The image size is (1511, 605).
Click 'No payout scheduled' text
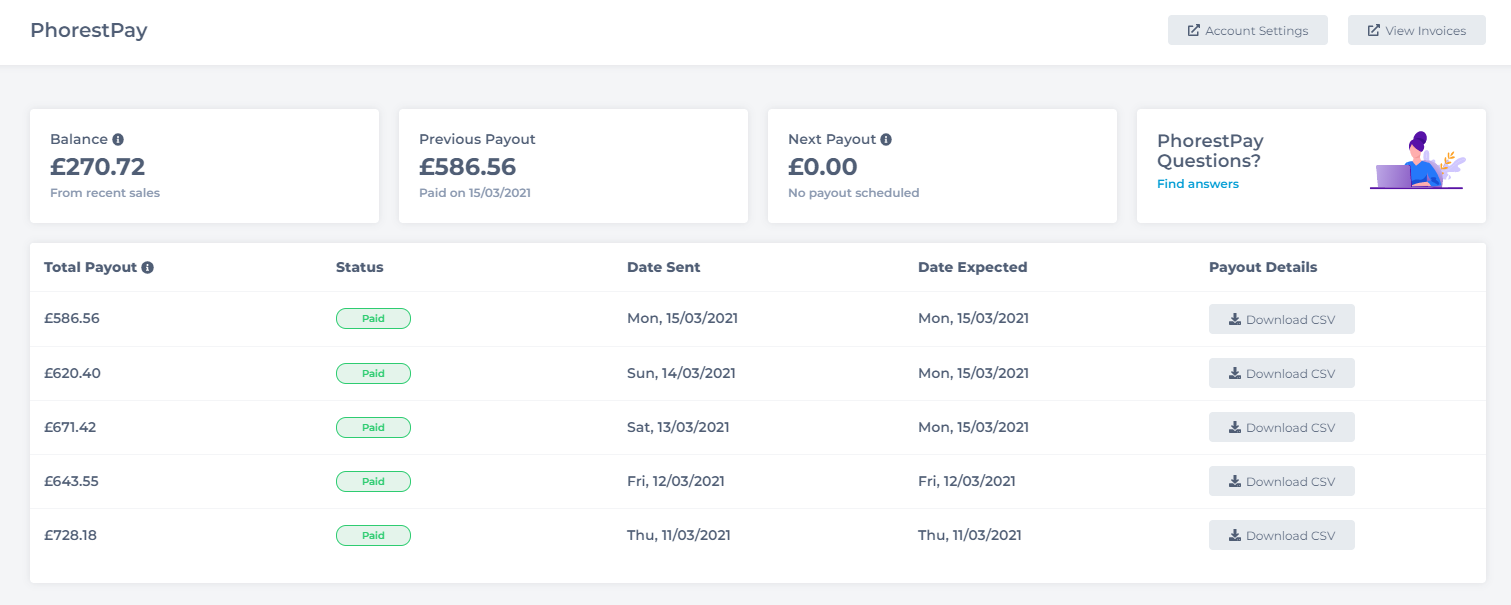(x=853, y=192)
